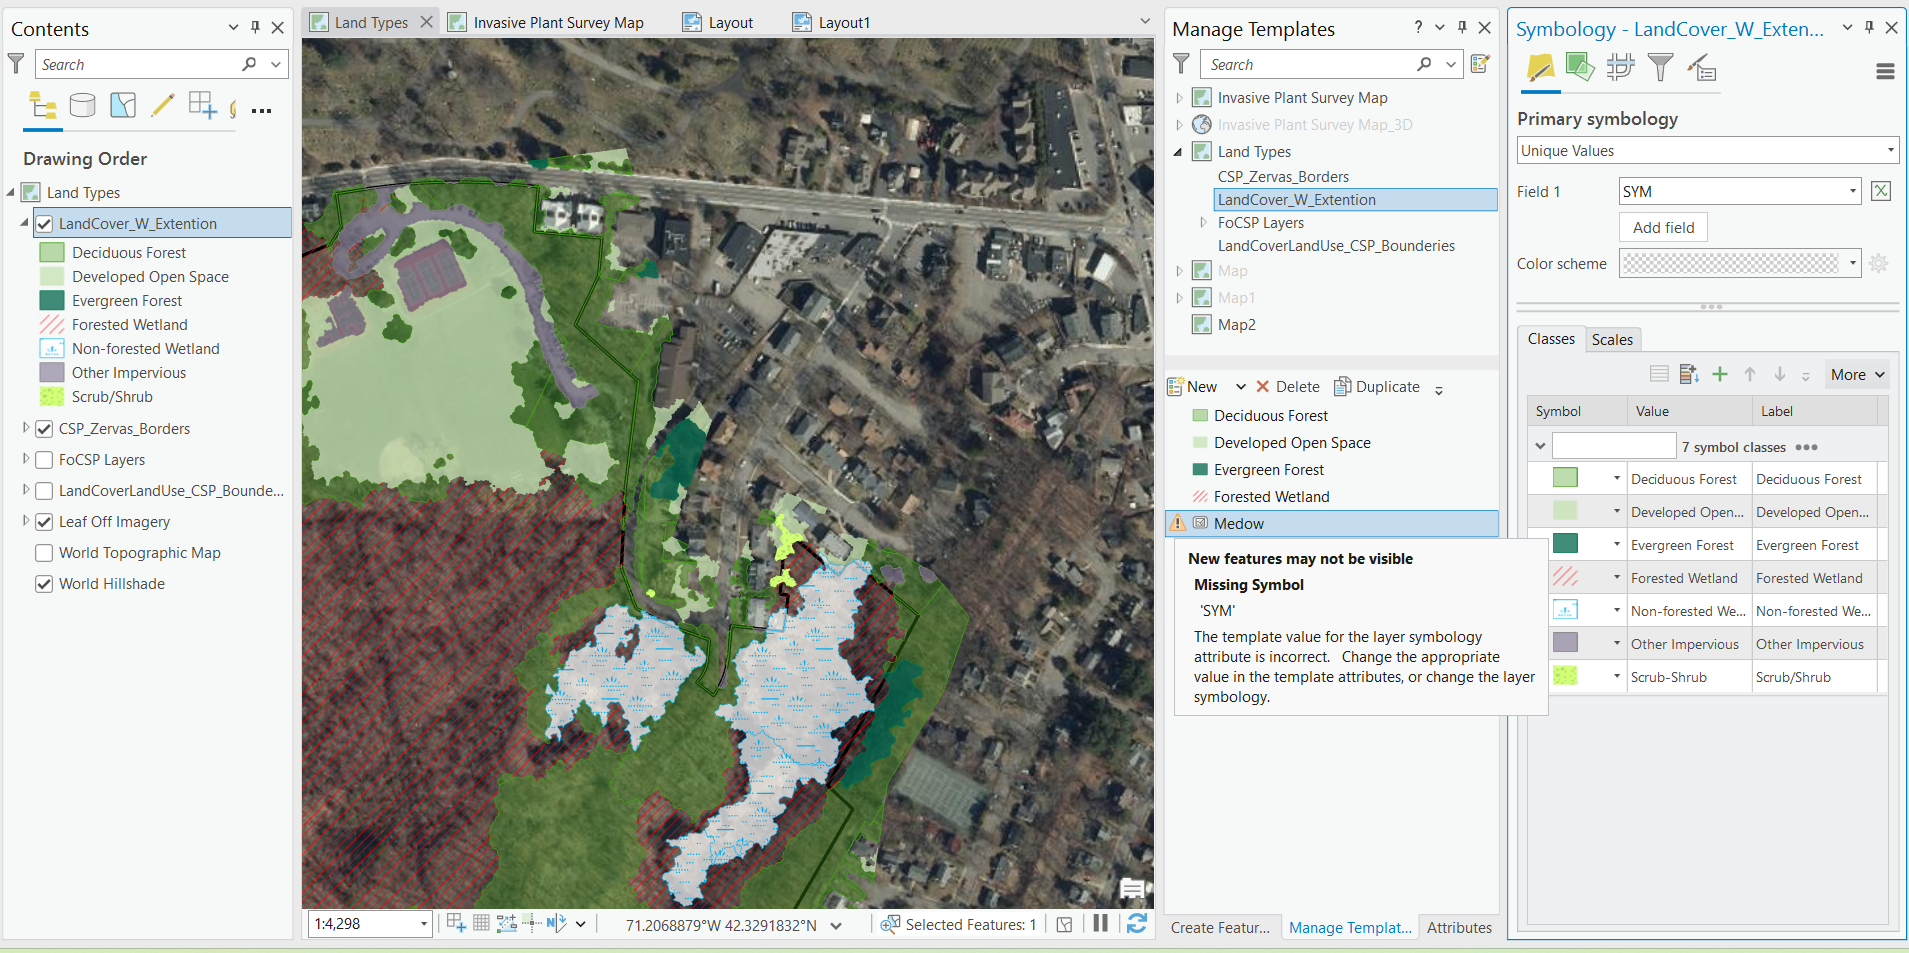Viewport: 1909px width, 953px height.
Task: Click the green plus to add symbol values
Action: coord(1720,374)
